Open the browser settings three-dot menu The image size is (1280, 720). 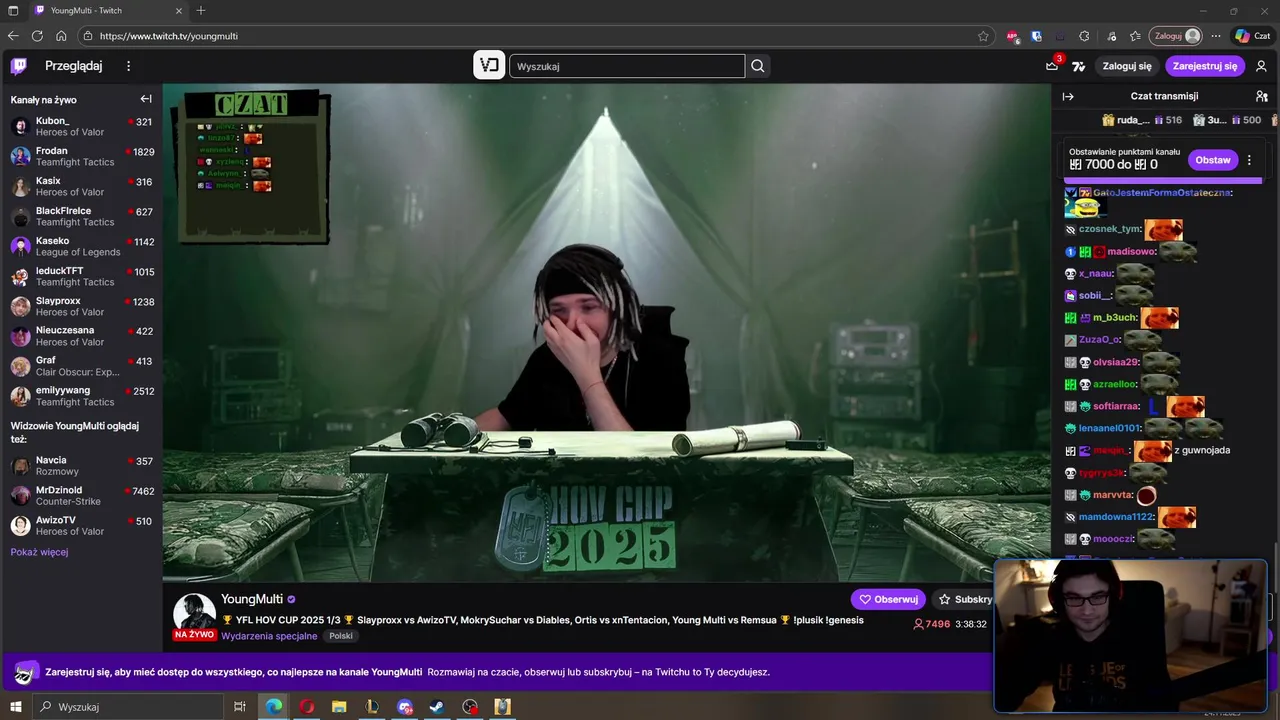1216,36
